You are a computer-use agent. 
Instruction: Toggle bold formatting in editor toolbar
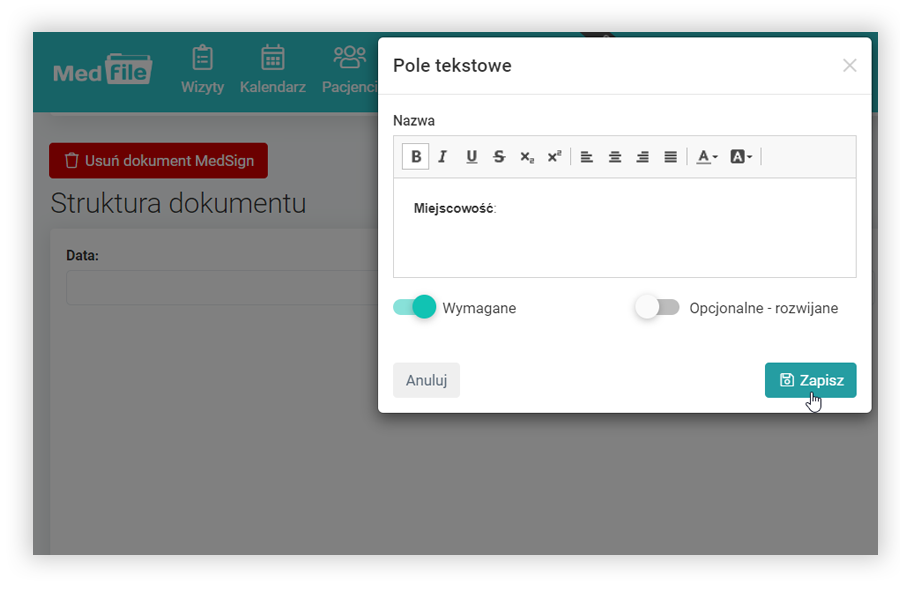(416, 157)
